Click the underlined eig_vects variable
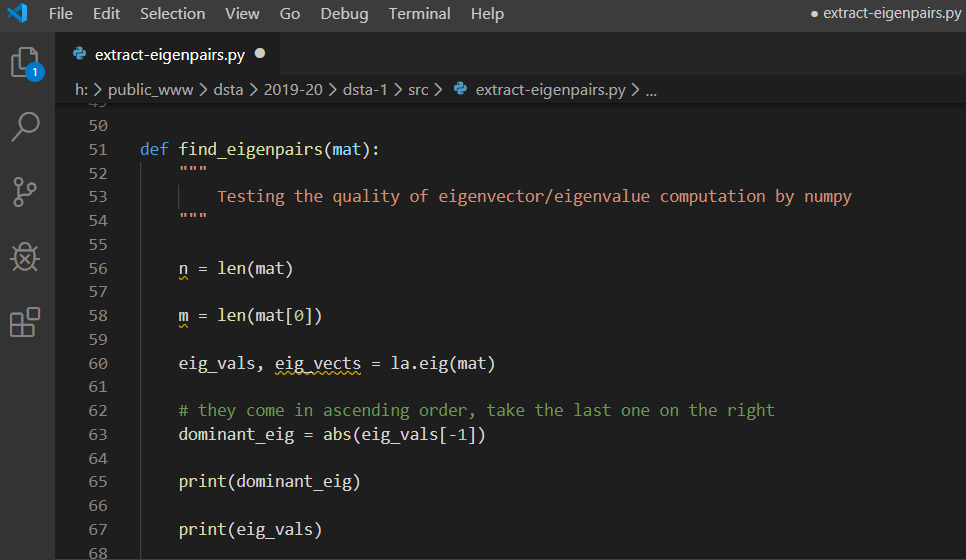This screenshot has width=966, height=560. pos(318,363)
